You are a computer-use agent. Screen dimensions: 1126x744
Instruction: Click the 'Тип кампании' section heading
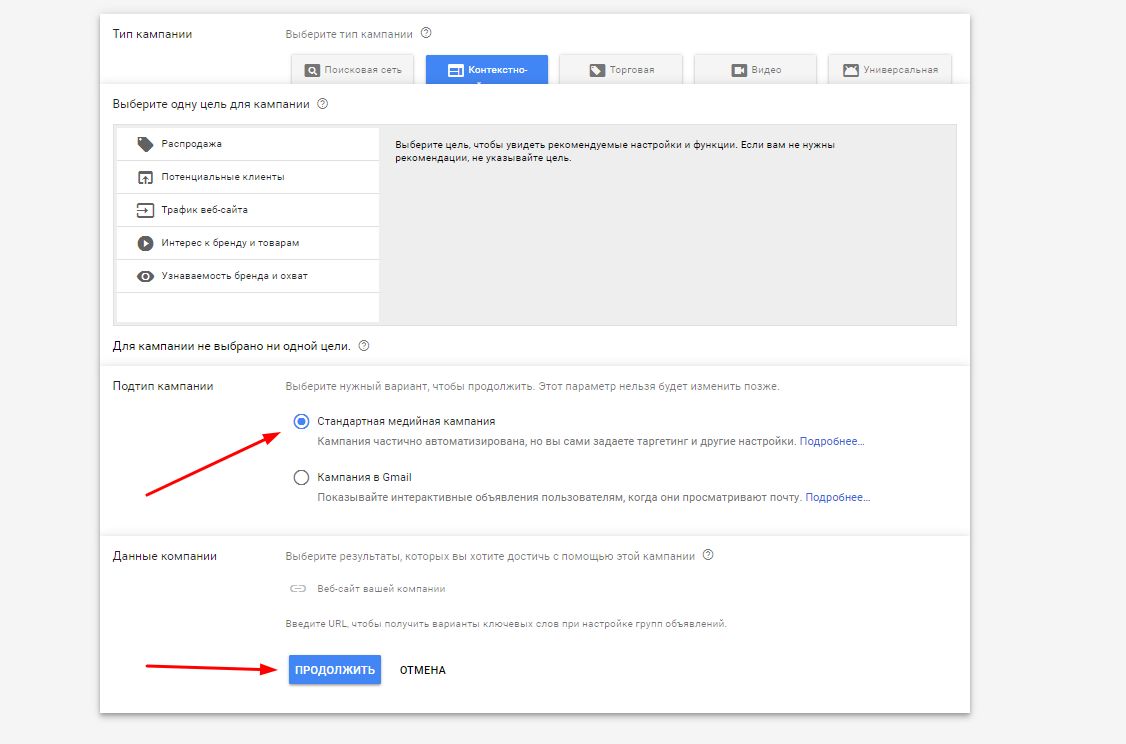point(152,34)
